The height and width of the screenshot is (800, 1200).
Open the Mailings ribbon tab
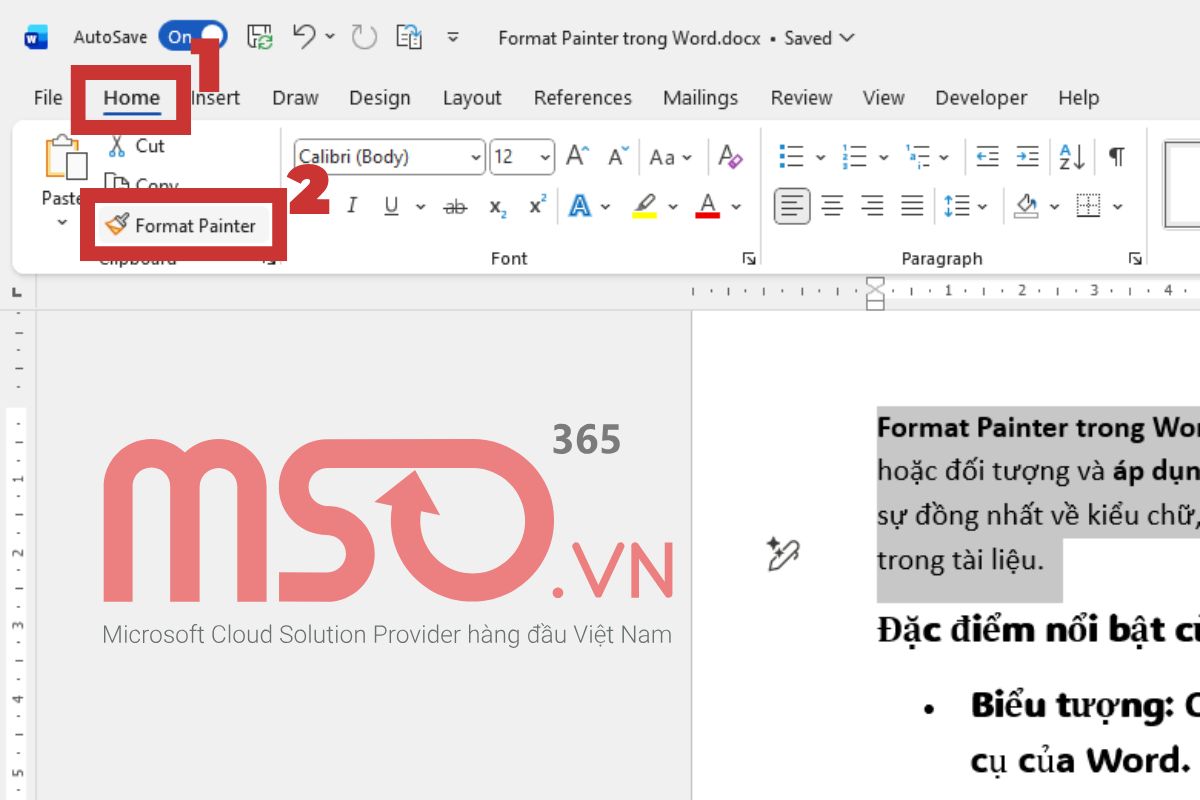(x=700, y=97)
